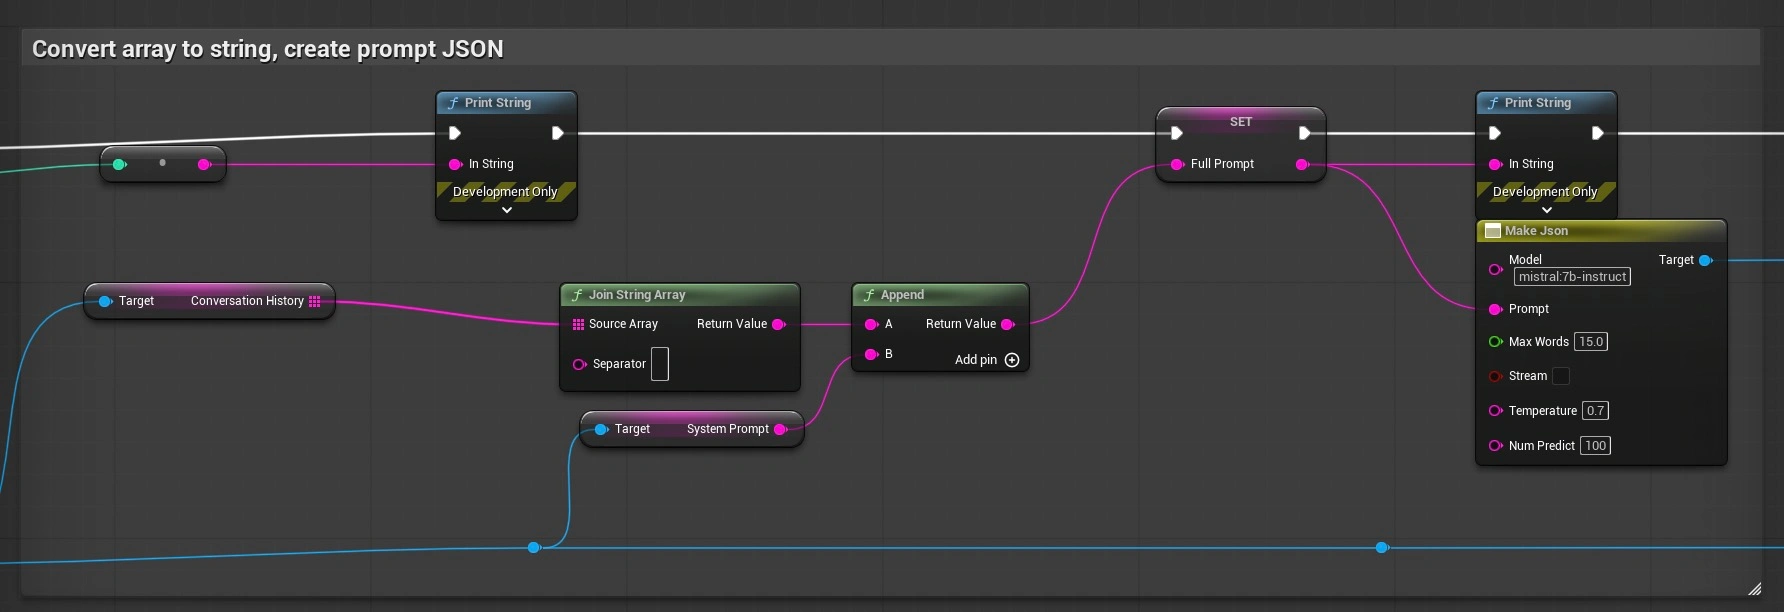Click the comment box resize handle
Viewport: 1784px width, 612px height.
1754,589
